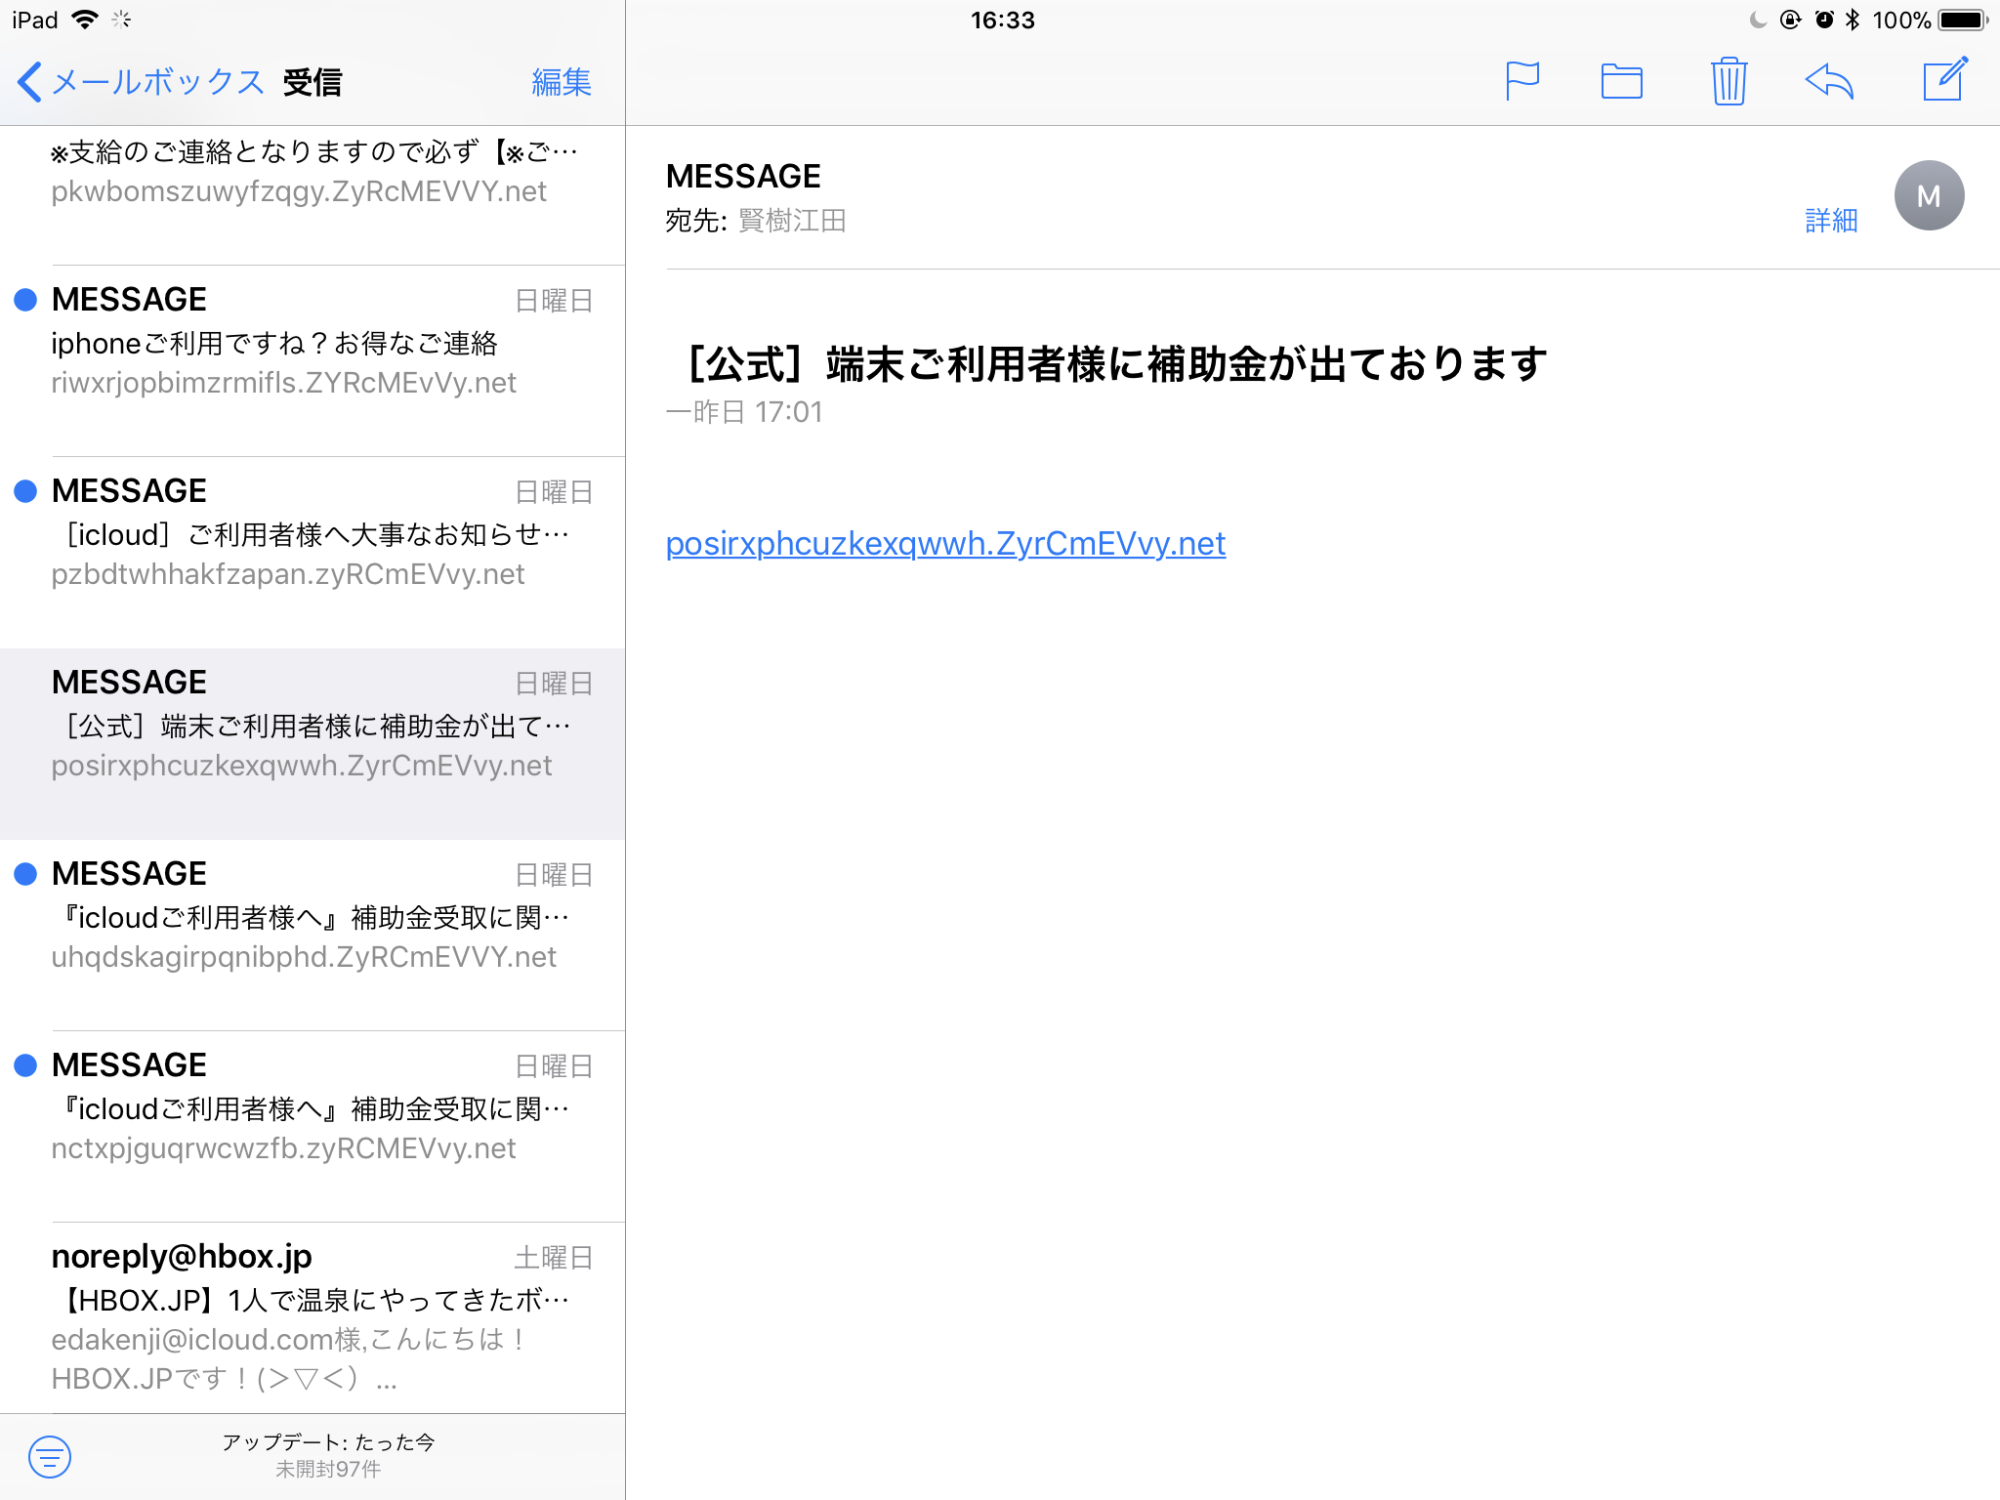Tap recipient name 賢樹江田

point(792,220)
